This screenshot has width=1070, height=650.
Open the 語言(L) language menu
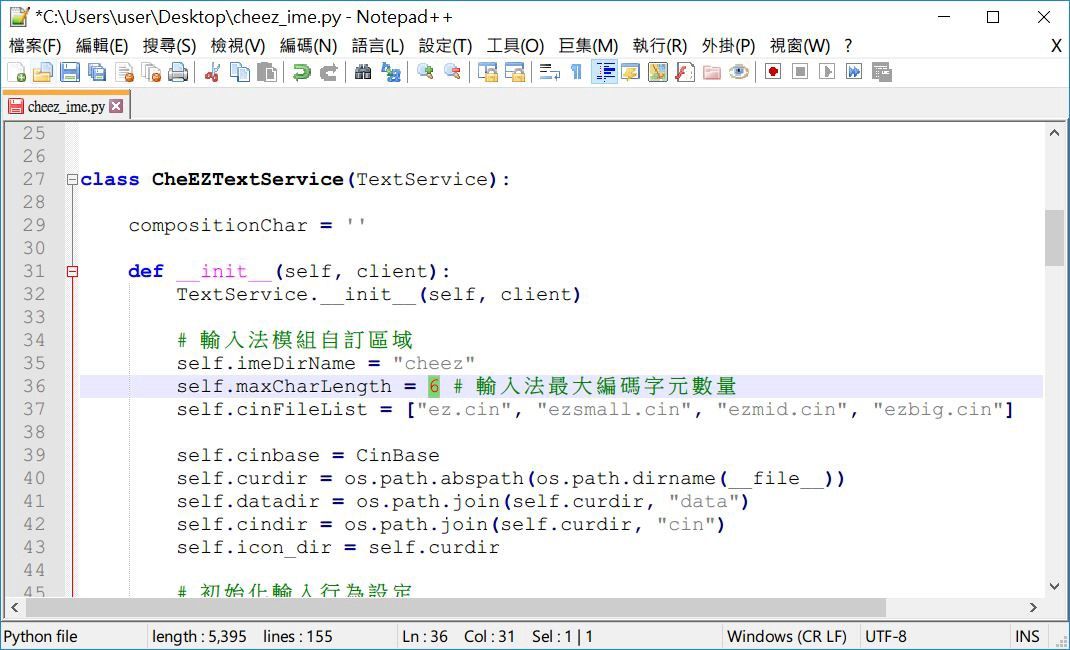click(378, 46)
